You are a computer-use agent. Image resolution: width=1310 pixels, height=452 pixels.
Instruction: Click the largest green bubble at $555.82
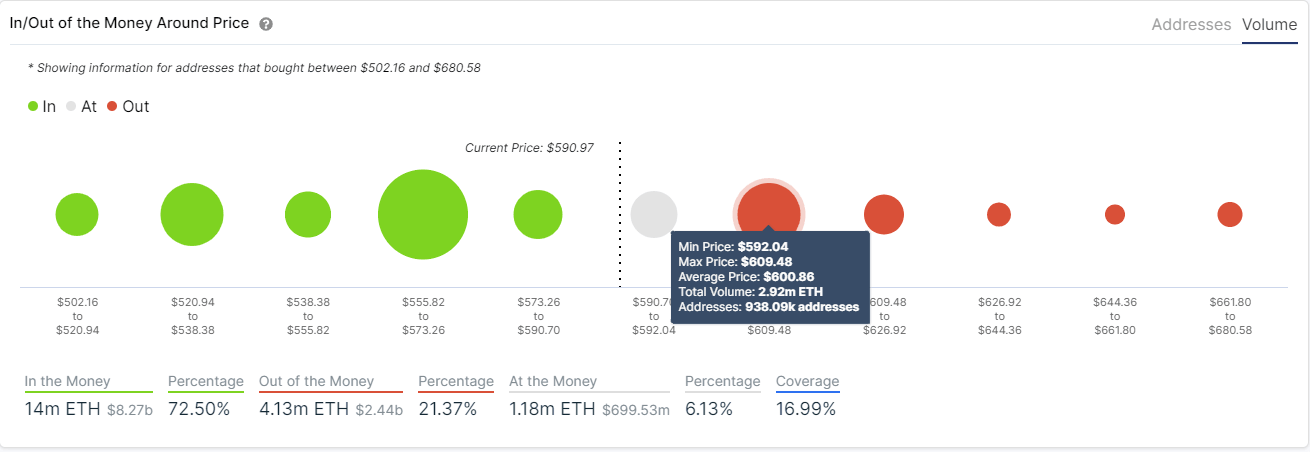423,215
